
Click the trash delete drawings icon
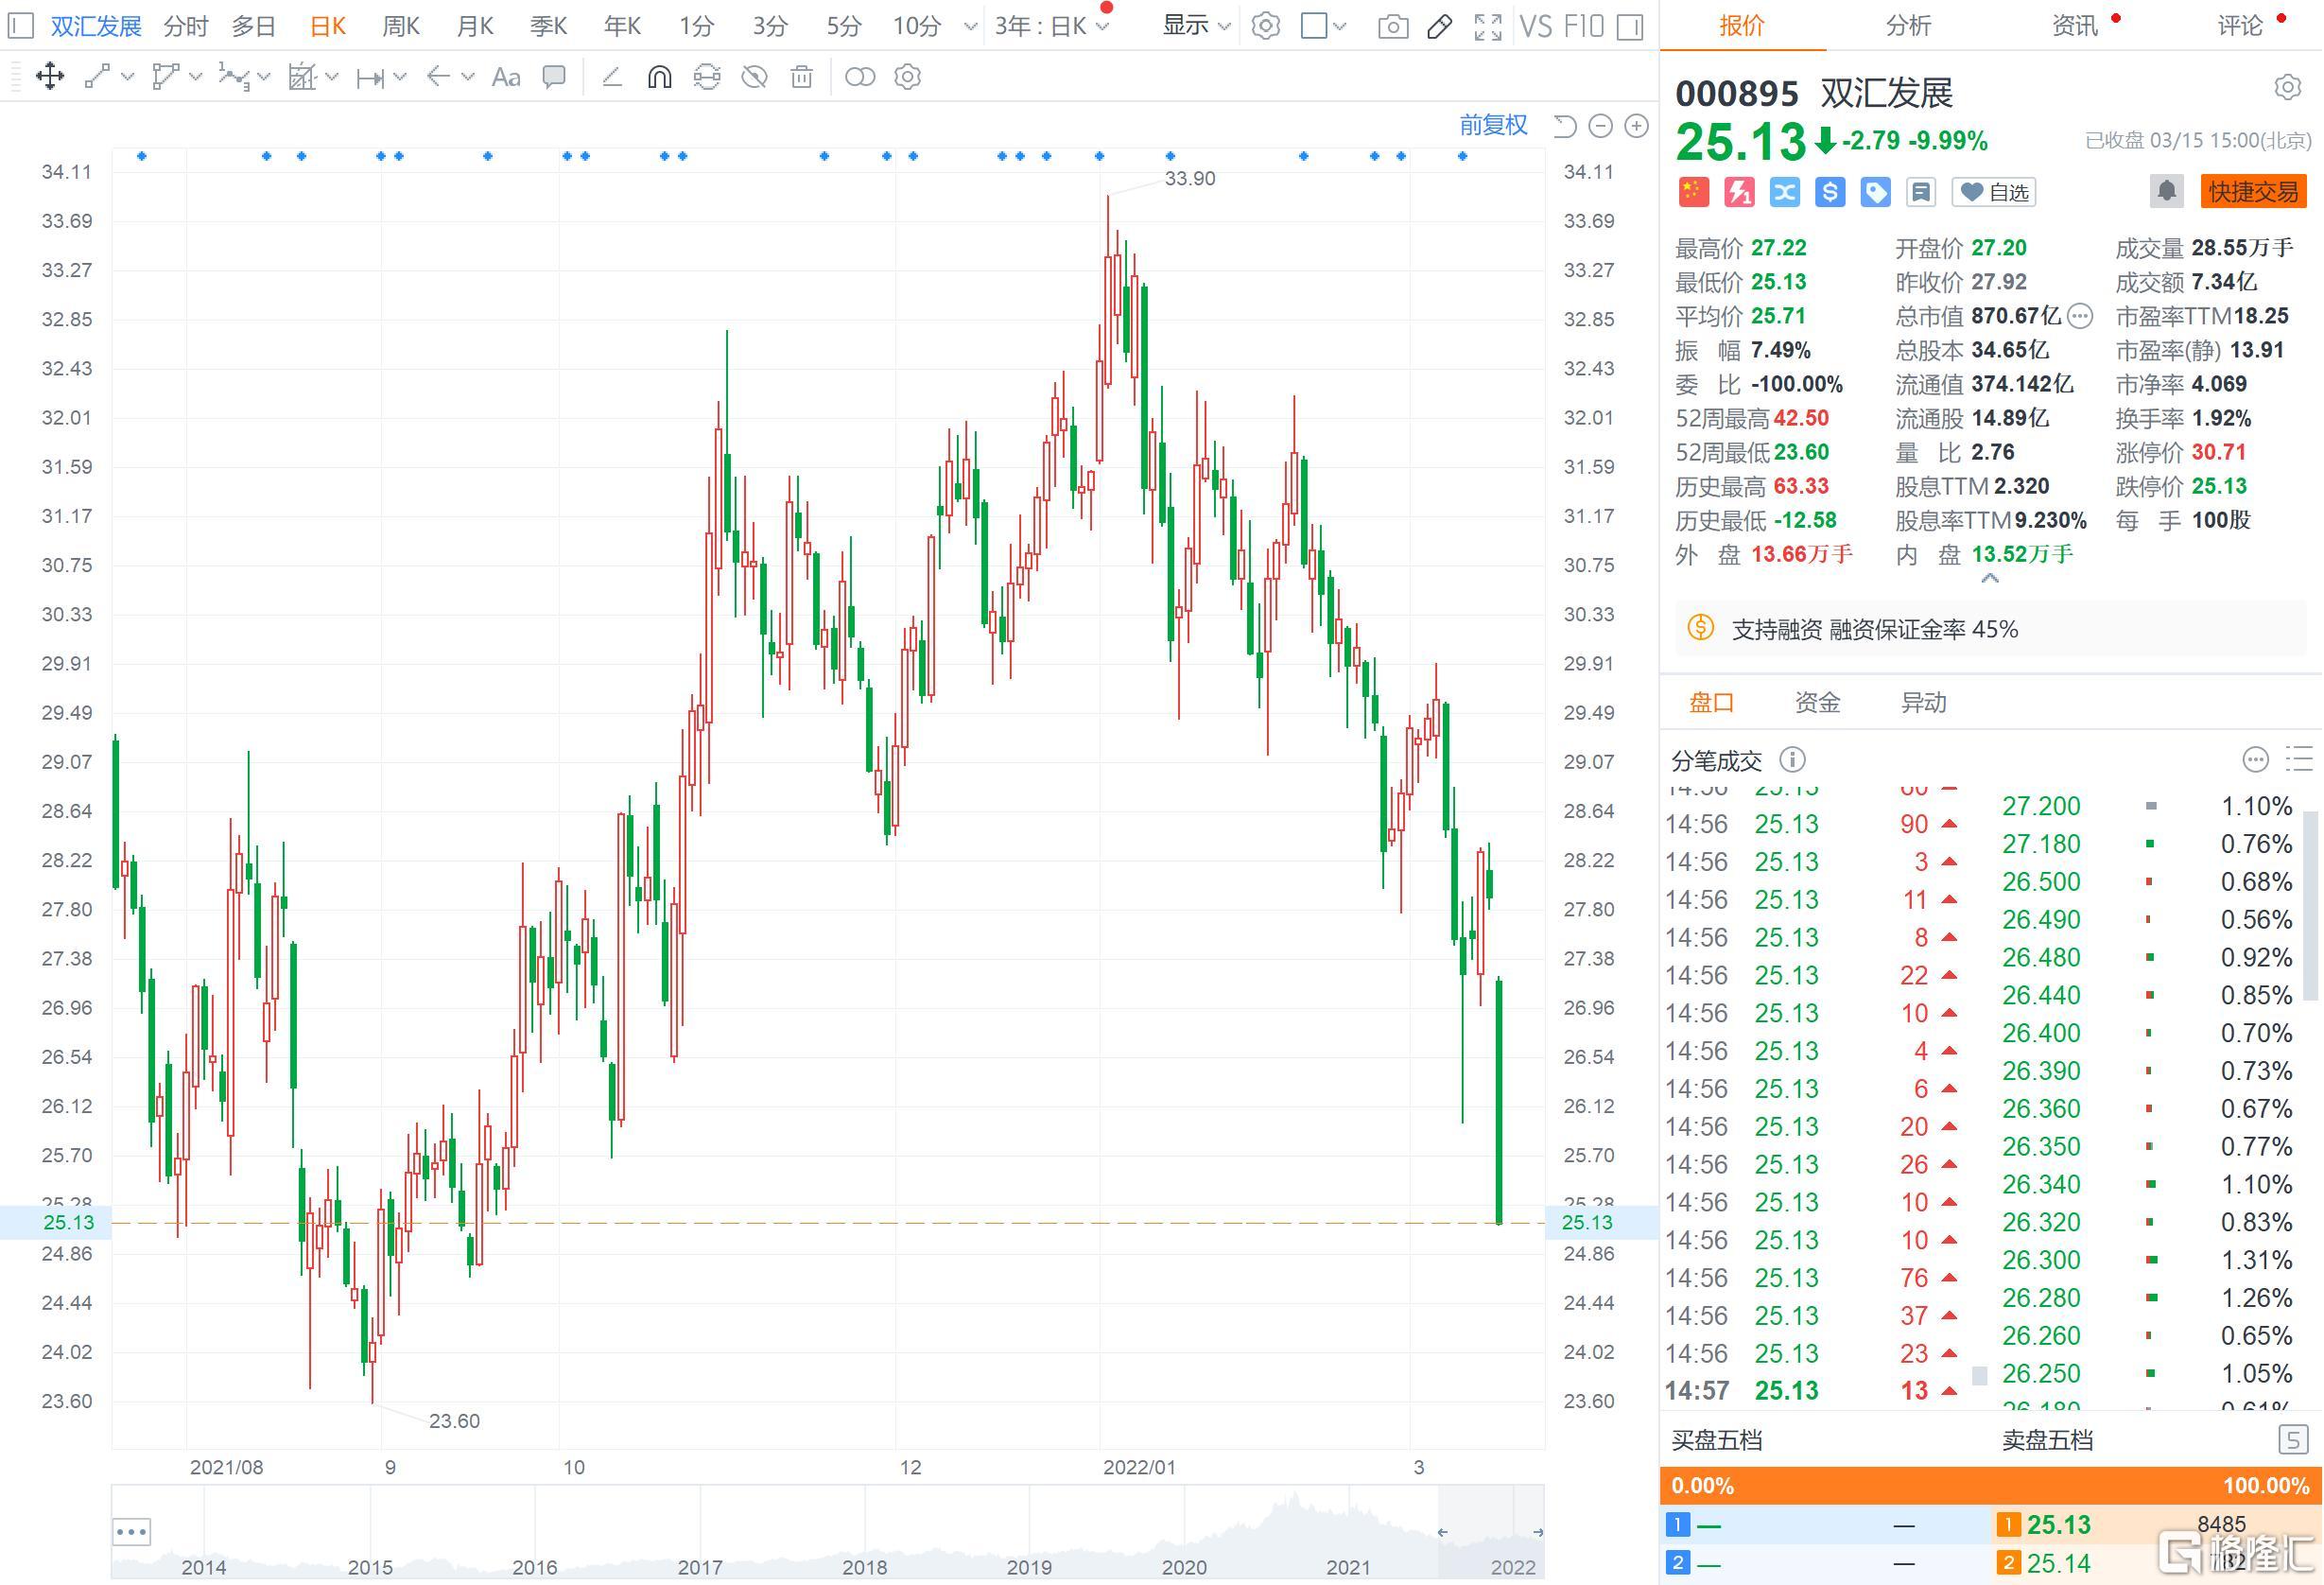pos(801,77)
